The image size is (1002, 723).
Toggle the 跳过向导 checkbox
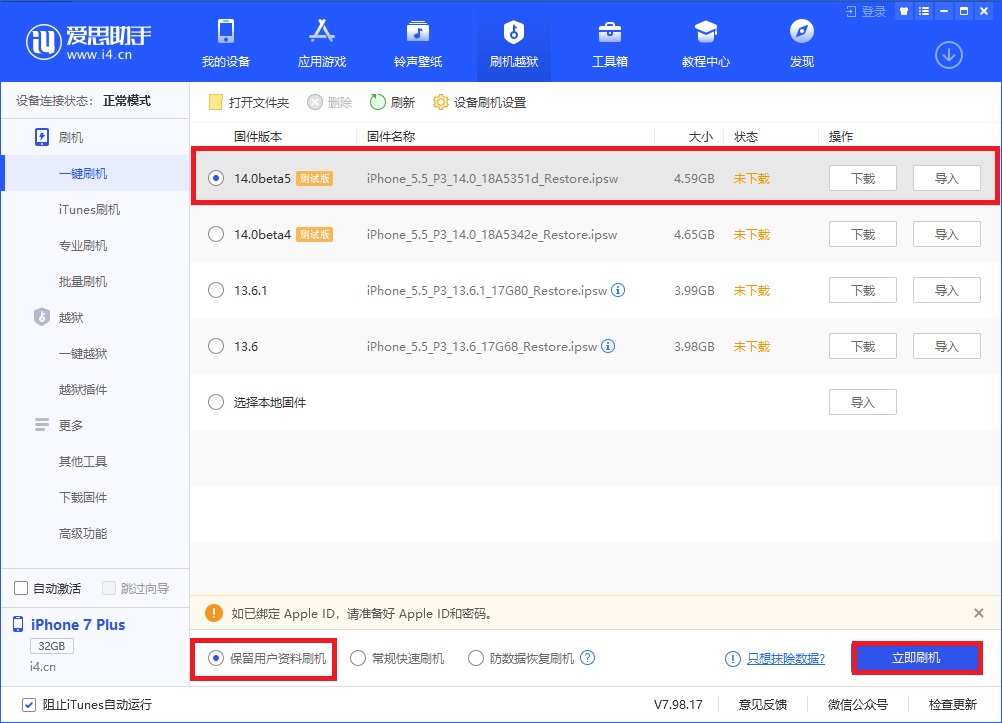109,588
